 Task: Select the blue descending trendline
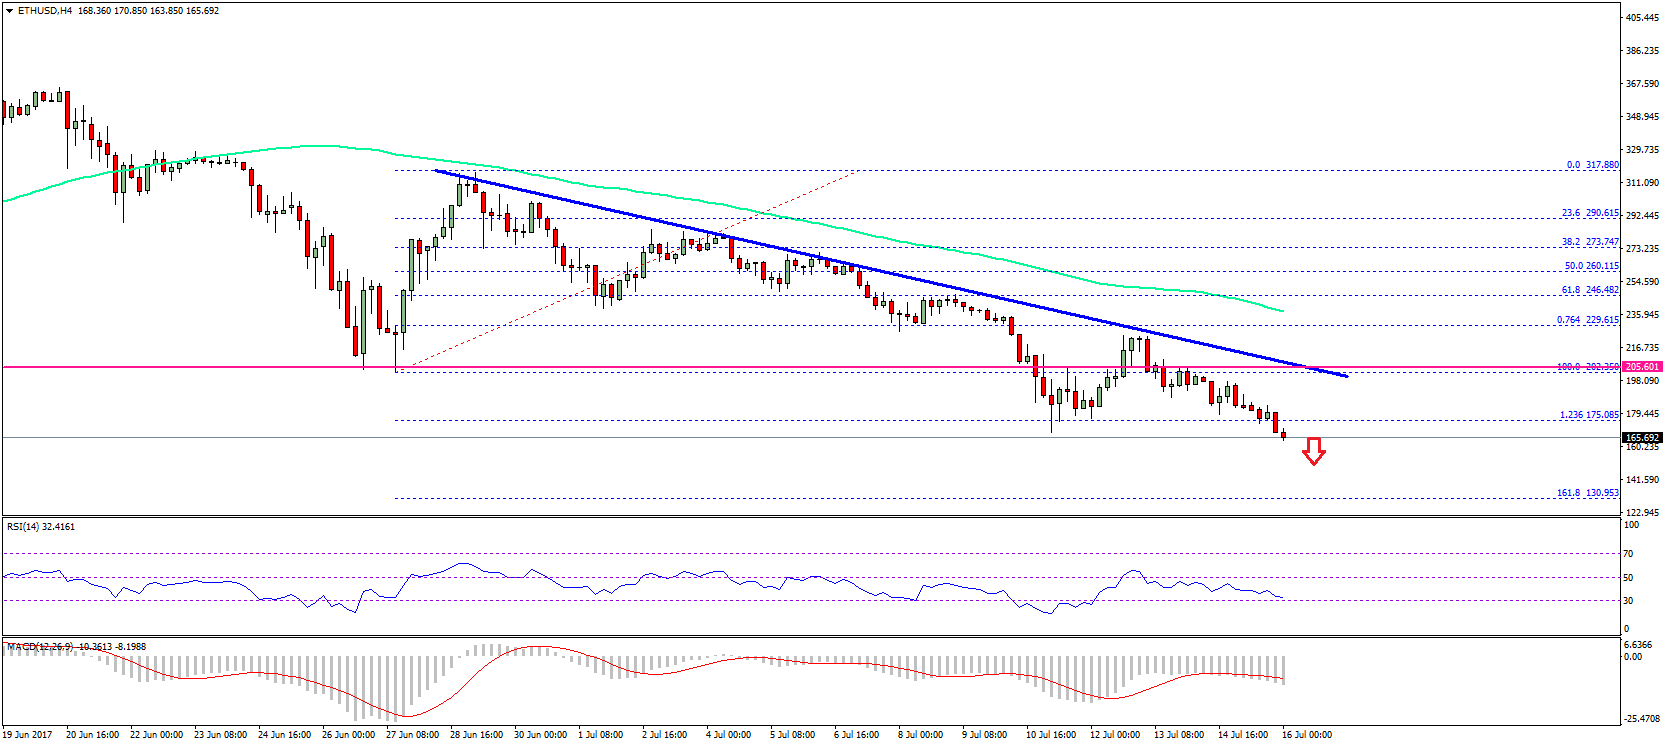890,273
